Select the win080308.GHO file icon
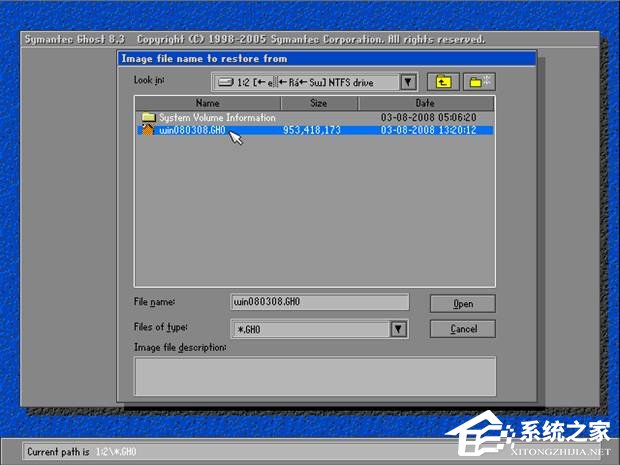 tap(147, 130)
